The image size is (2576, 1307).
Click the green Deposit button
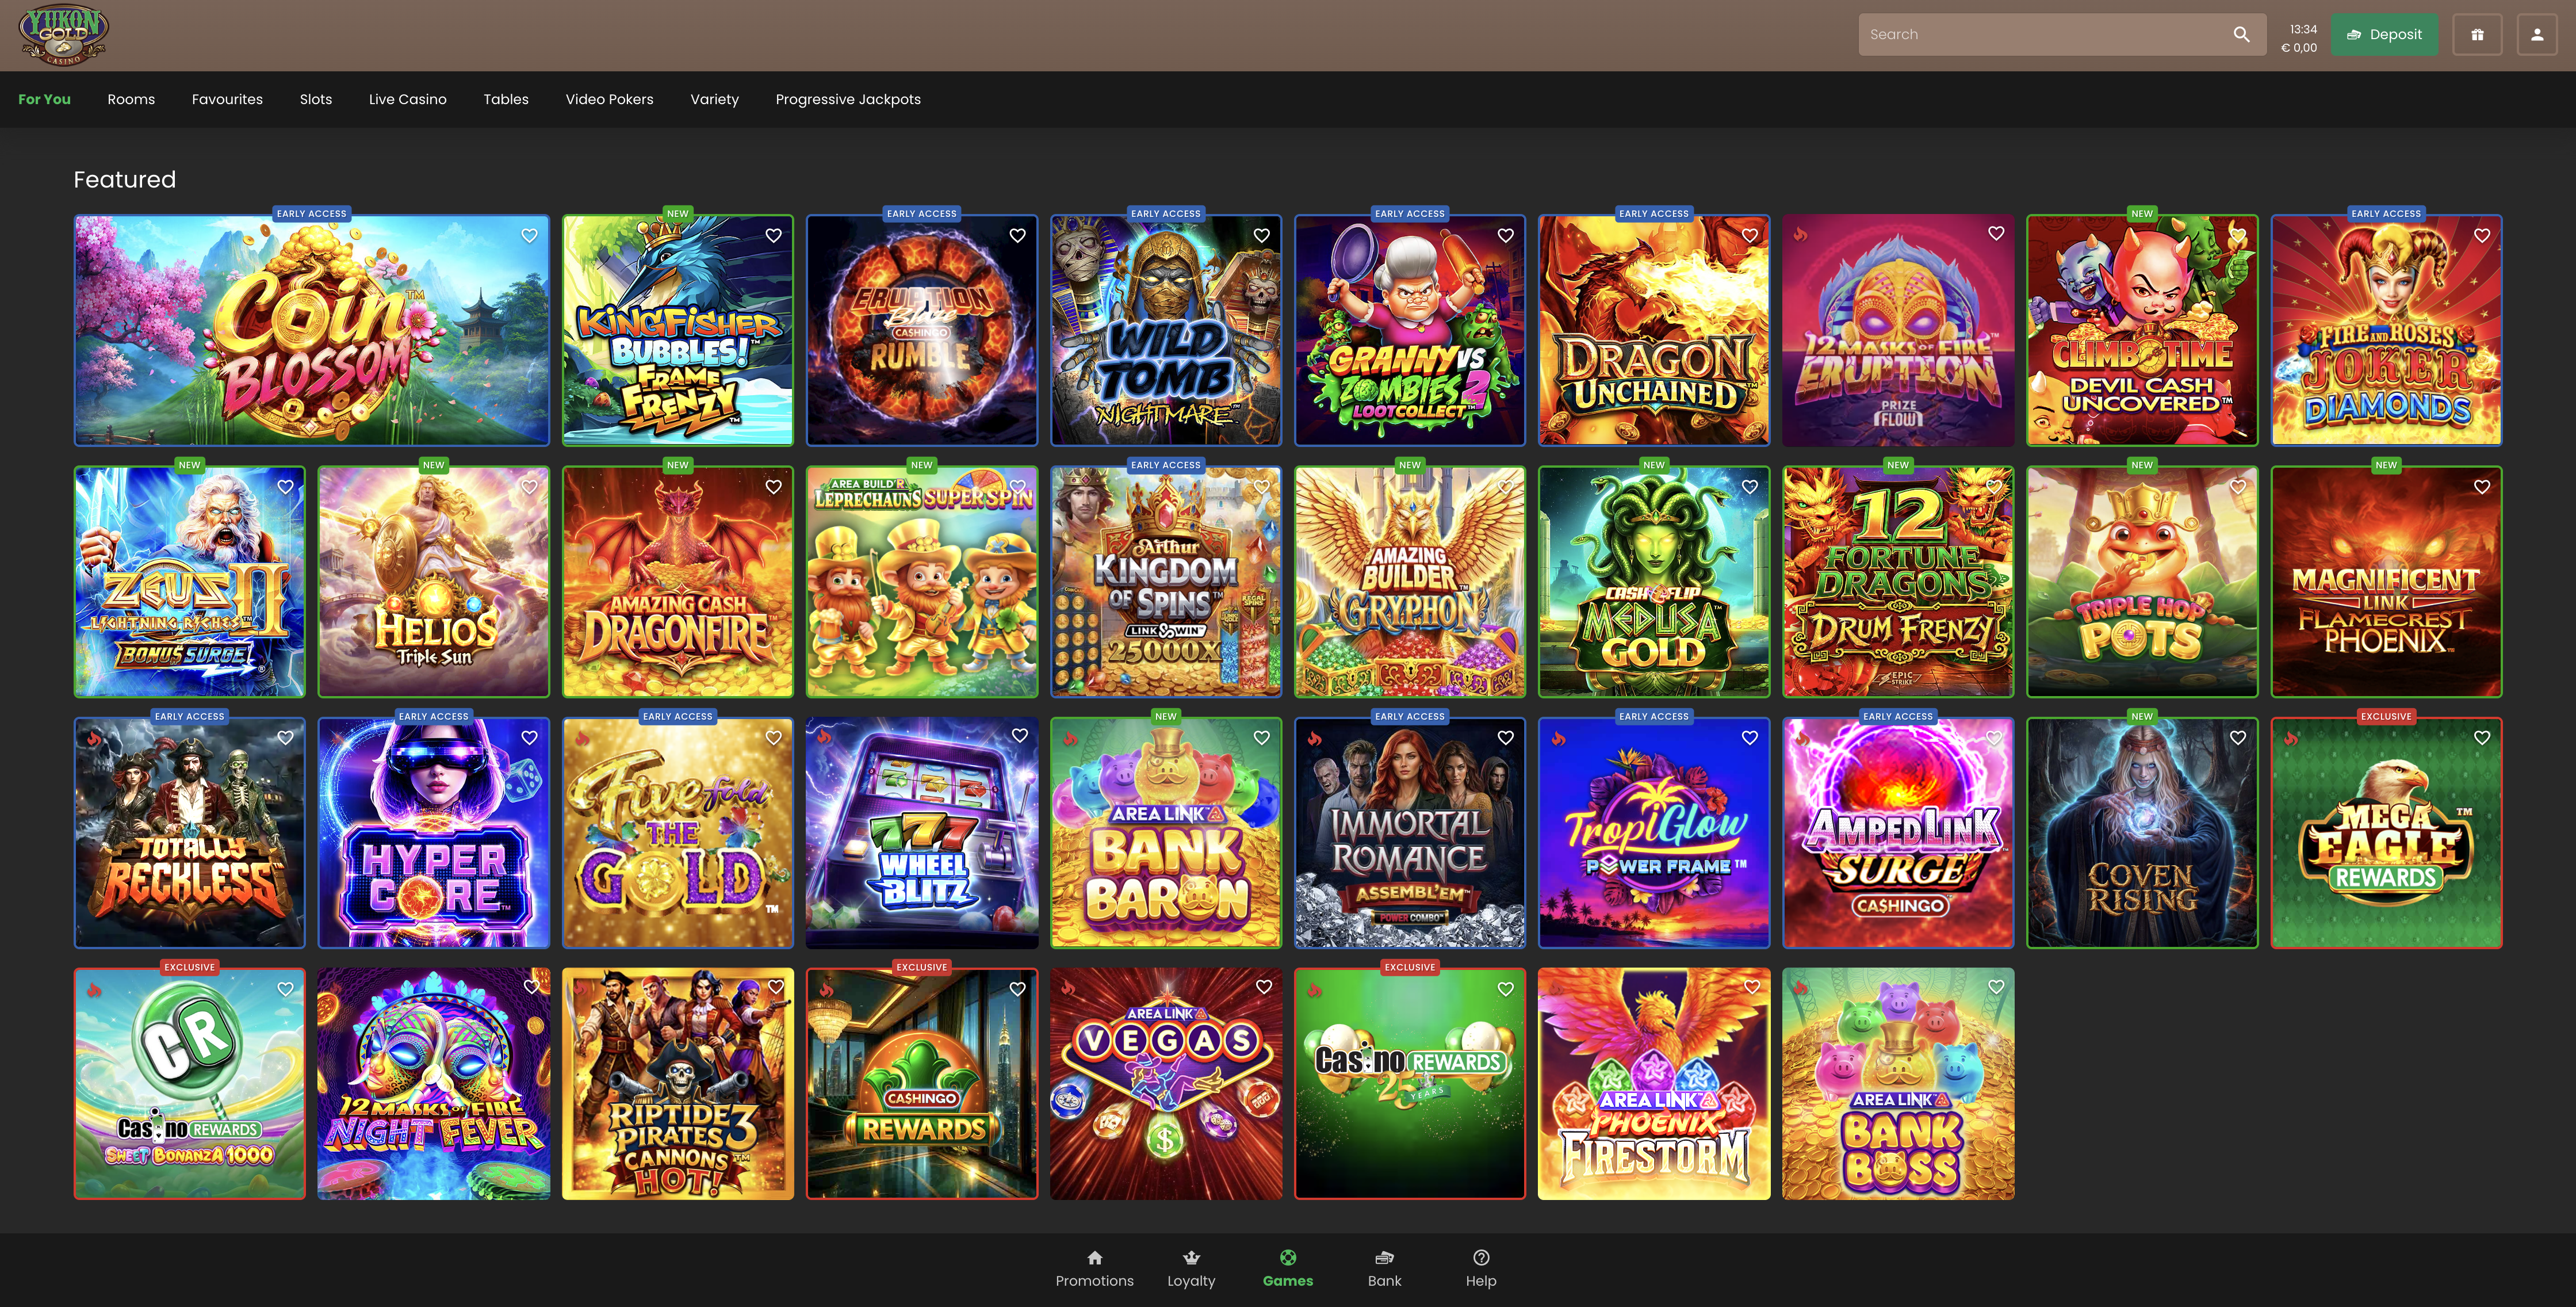(2384, 34)
